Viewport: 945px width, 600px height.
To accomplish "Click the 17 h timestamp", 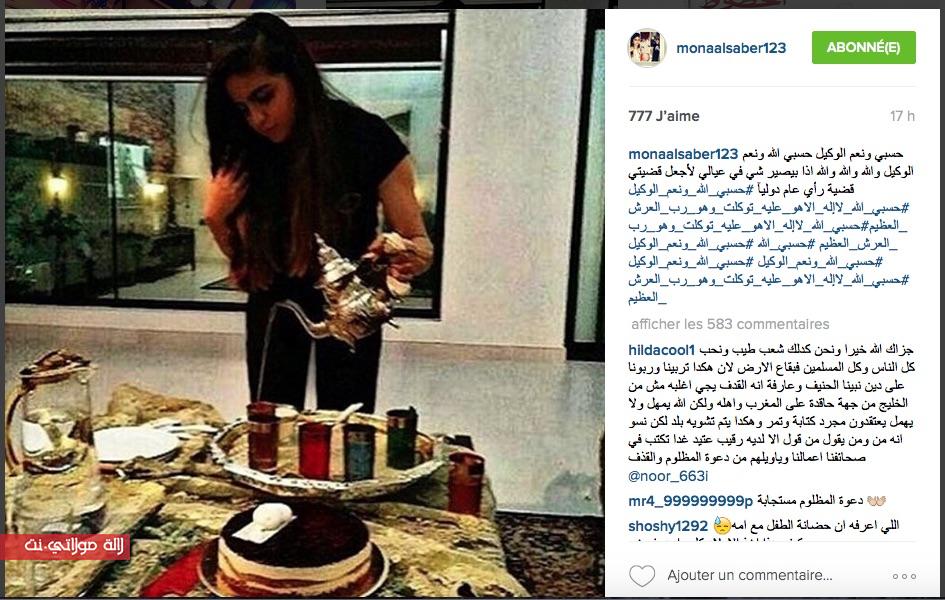I will pyautogui.click(x=902, y=116).
